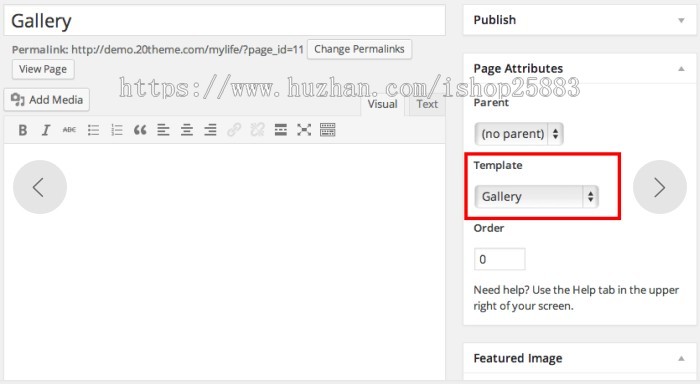This screenshot has width=700, height=384.
Task: Go to the next slide arrow
Action: pos(660,187)
